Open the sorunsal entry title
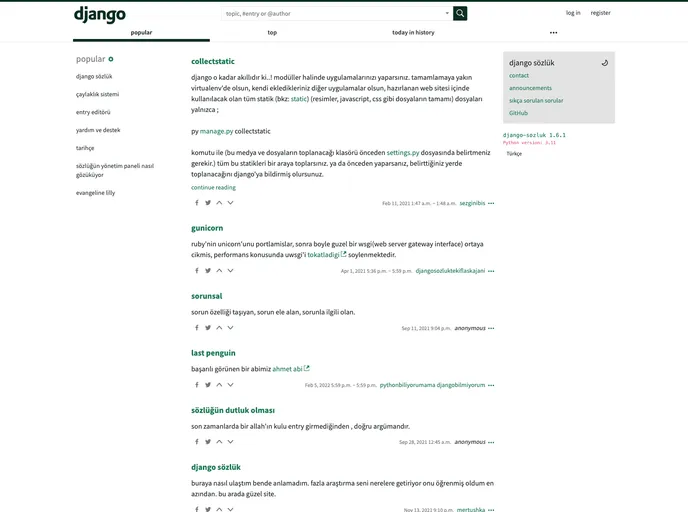Viewport: 688px width, 512px height. click(207, 296)
